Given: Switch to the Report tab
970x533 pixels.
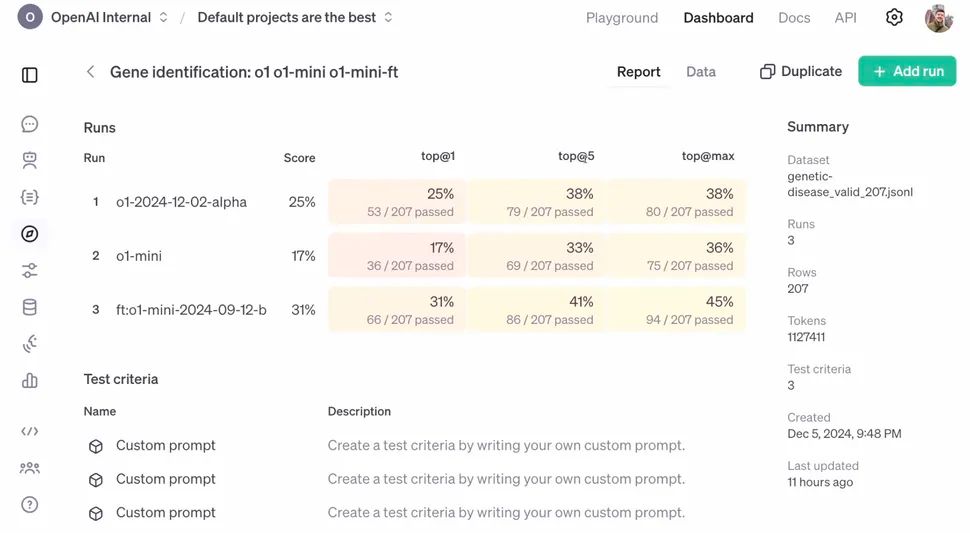Looking at the screenshot, I should coord(638,72).
